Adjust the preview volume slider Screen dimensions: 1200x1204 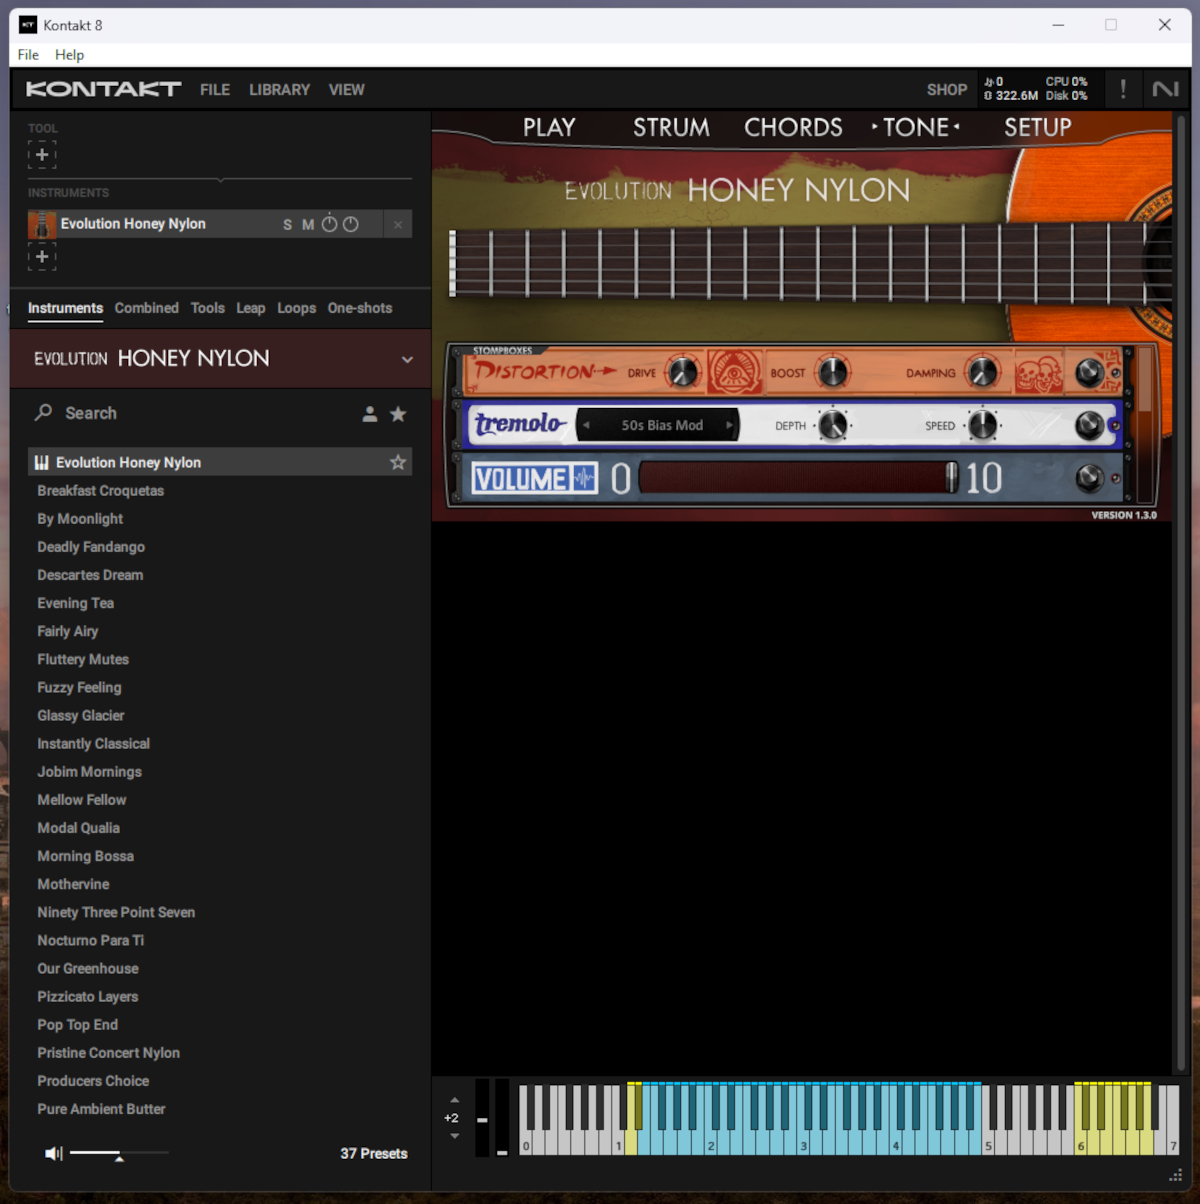point(118,1154)
